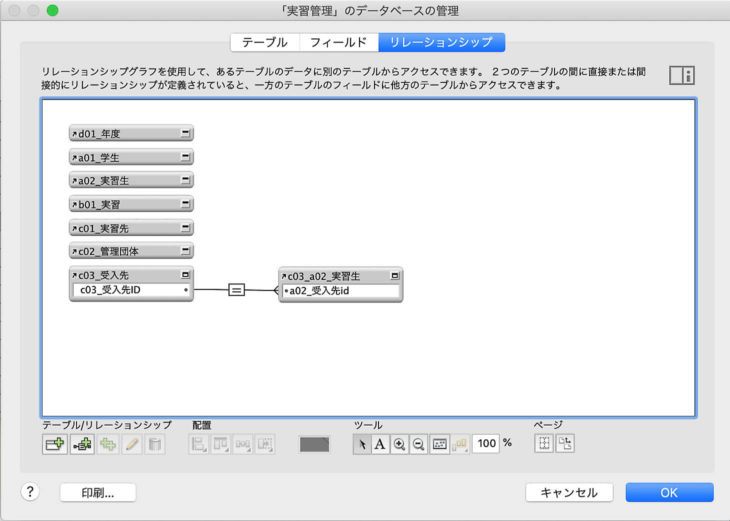Select the zoom out magnifier tool

(418, 444)
